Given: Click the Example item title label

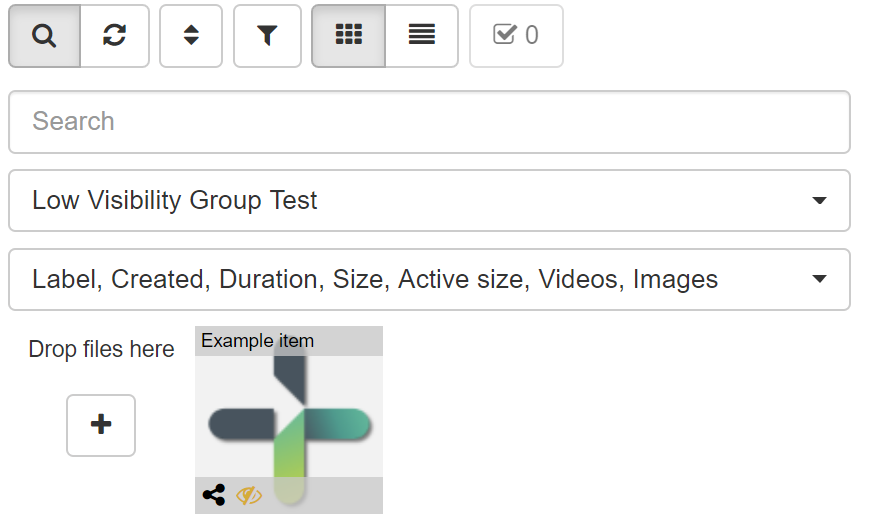Looking at the screenshot, I should pyautogui.click(x=258, y=341).
